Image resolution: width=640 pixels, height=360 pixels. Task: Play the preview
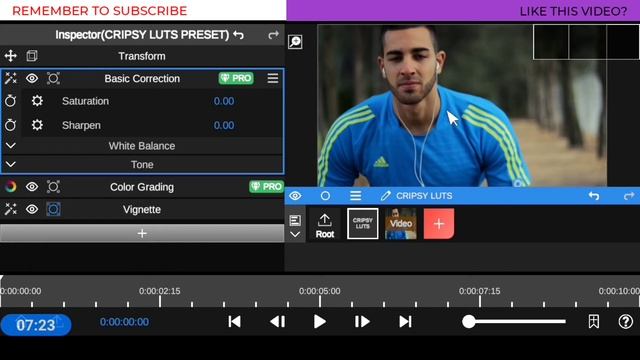coord(320,322)
